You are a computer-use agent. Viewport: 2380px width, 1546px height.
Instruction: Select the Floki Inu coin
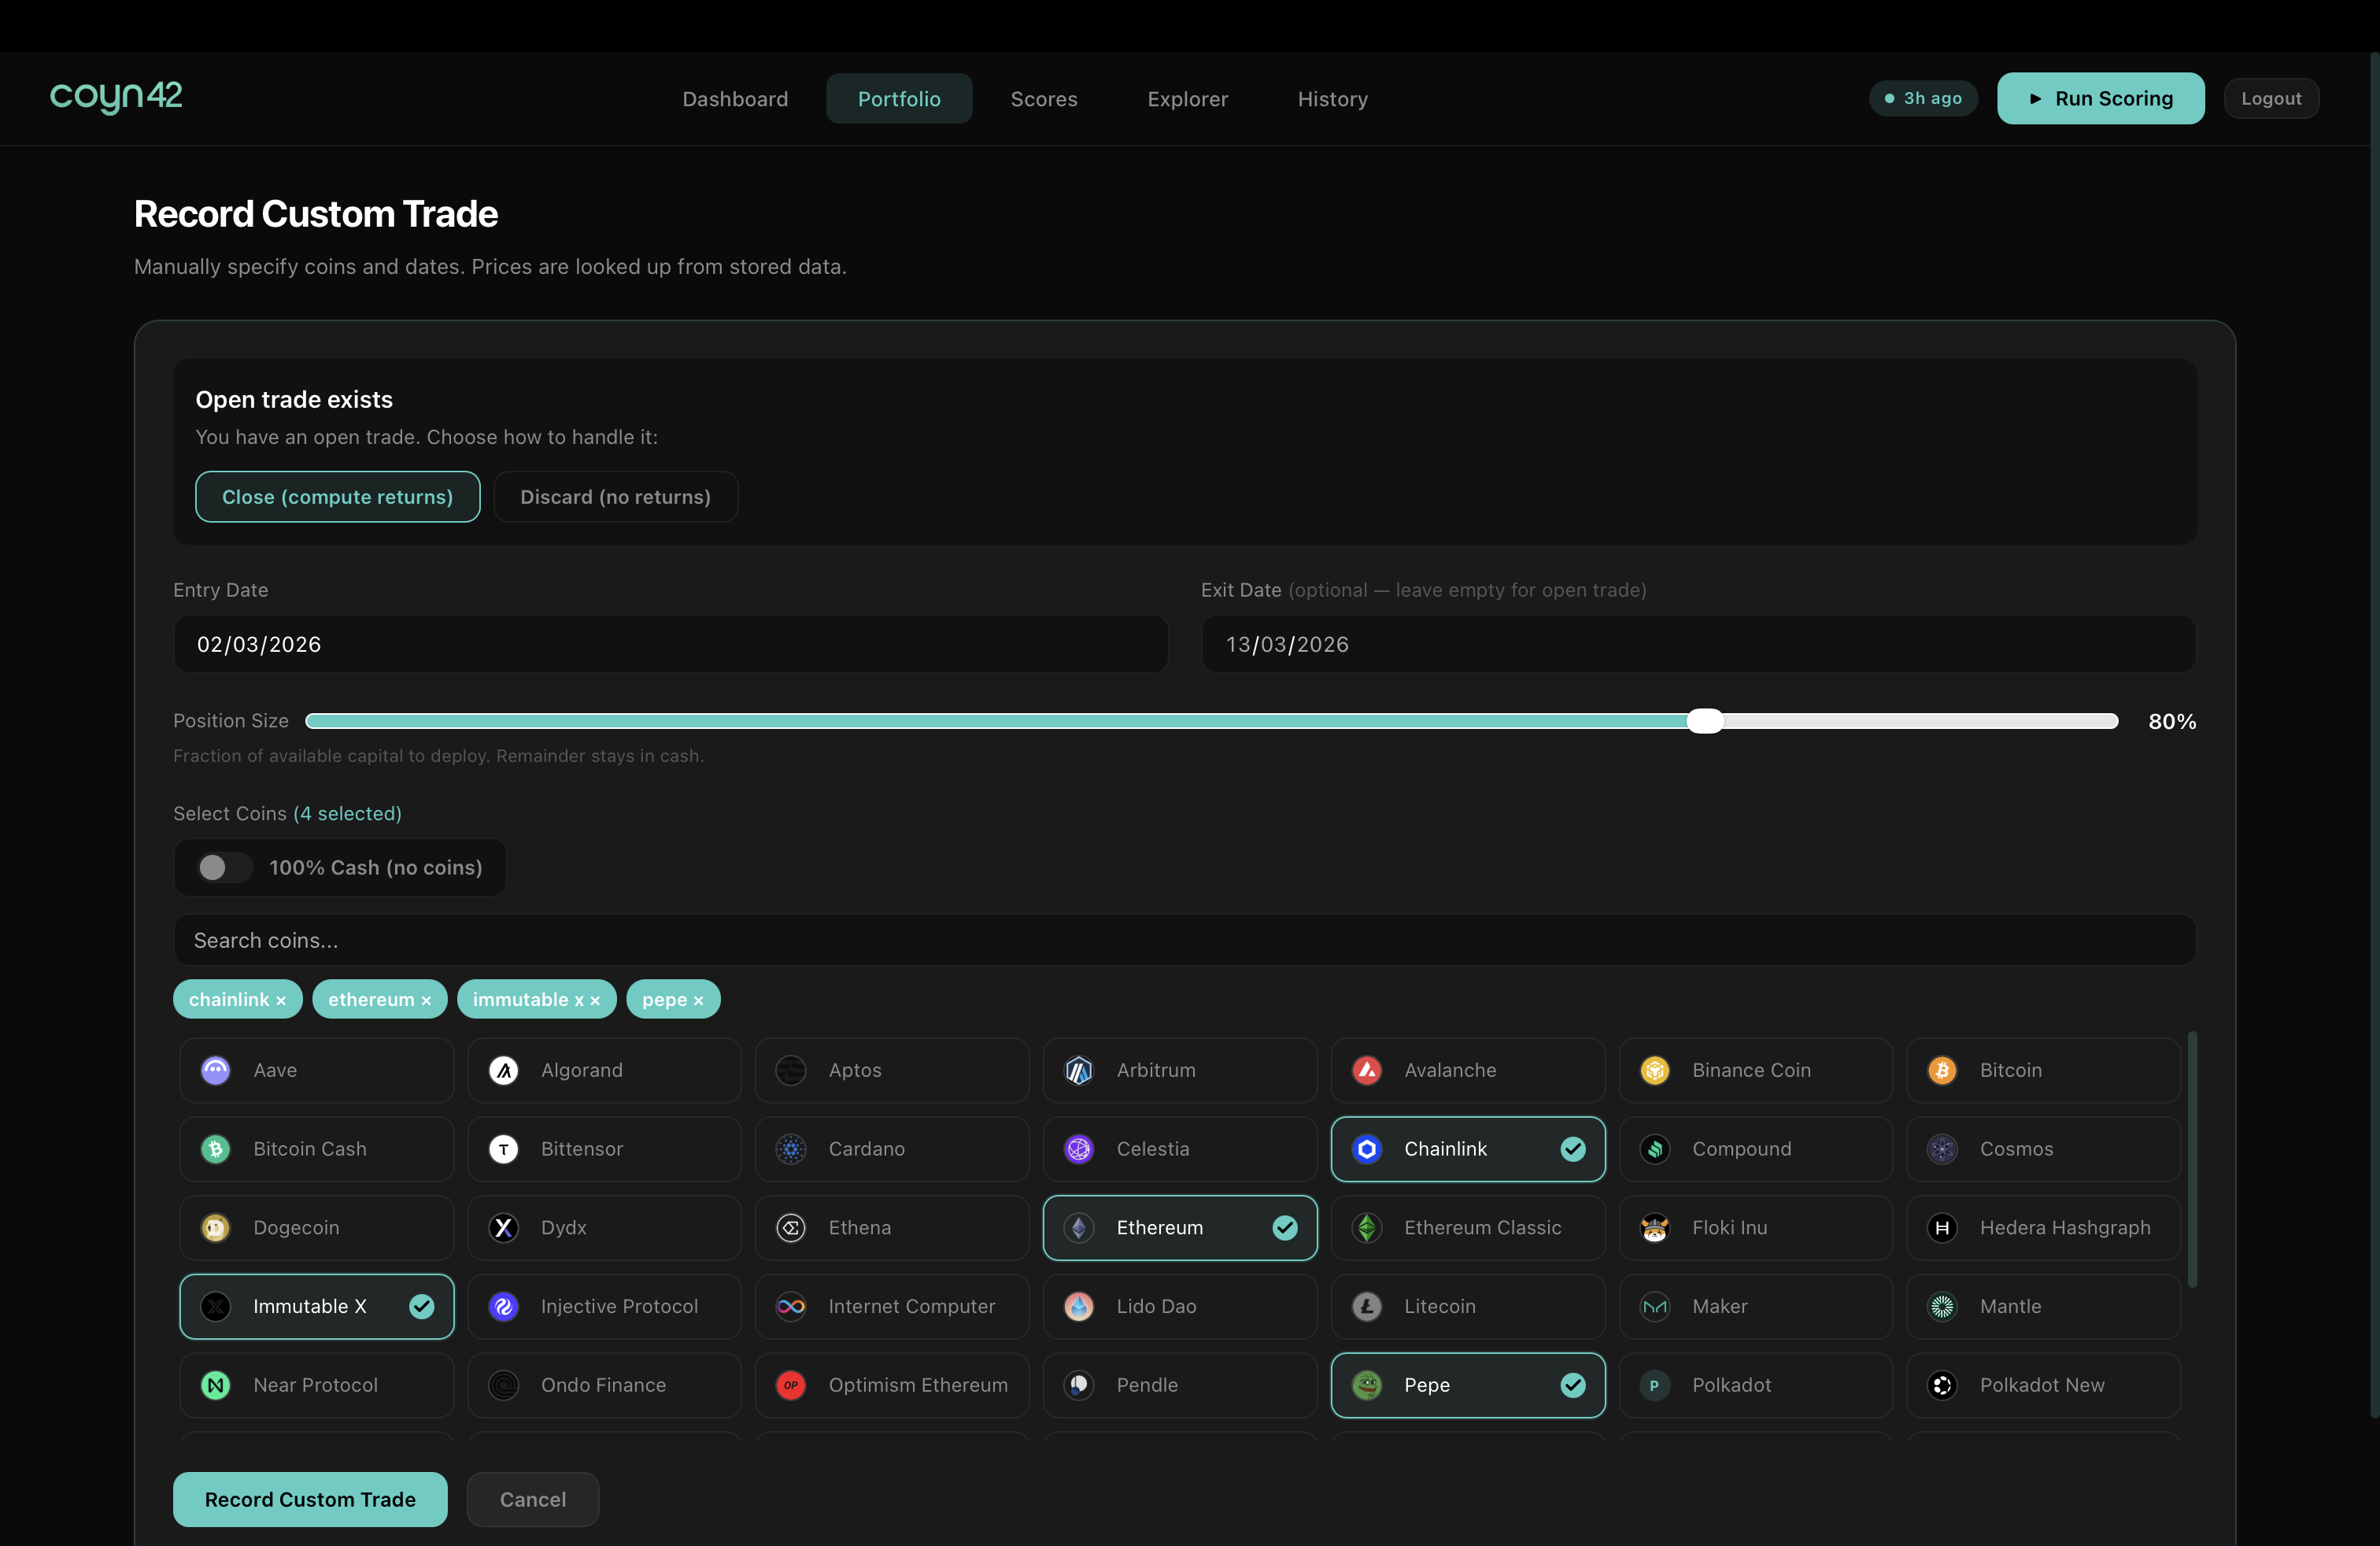1755,1228
